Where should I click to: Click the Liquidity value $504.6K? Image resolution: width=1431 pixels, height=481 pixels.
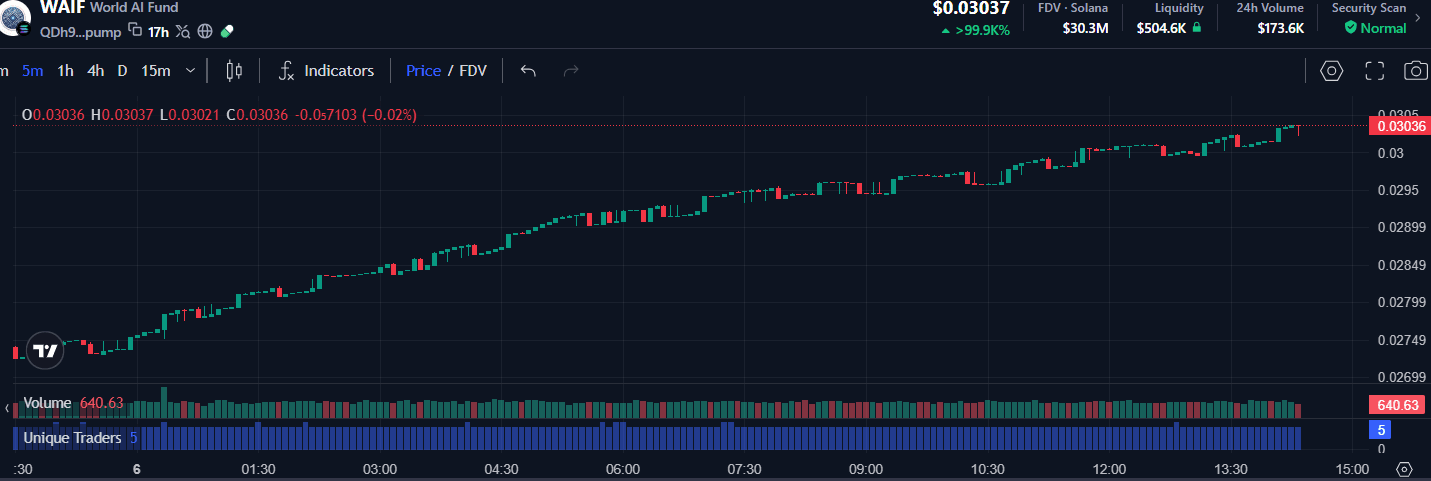click(x=1161, y=28)
